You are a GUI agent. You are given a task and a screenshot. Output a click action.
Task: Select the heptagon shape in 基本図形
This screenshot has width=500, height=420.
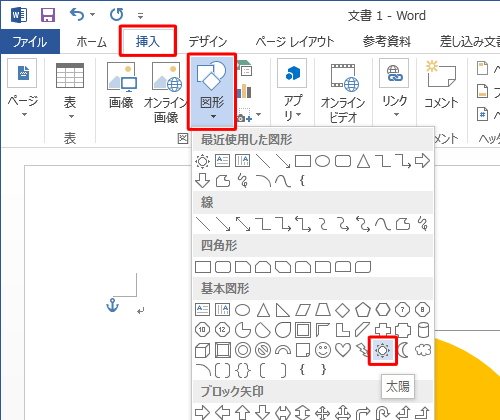click(402, 310)
